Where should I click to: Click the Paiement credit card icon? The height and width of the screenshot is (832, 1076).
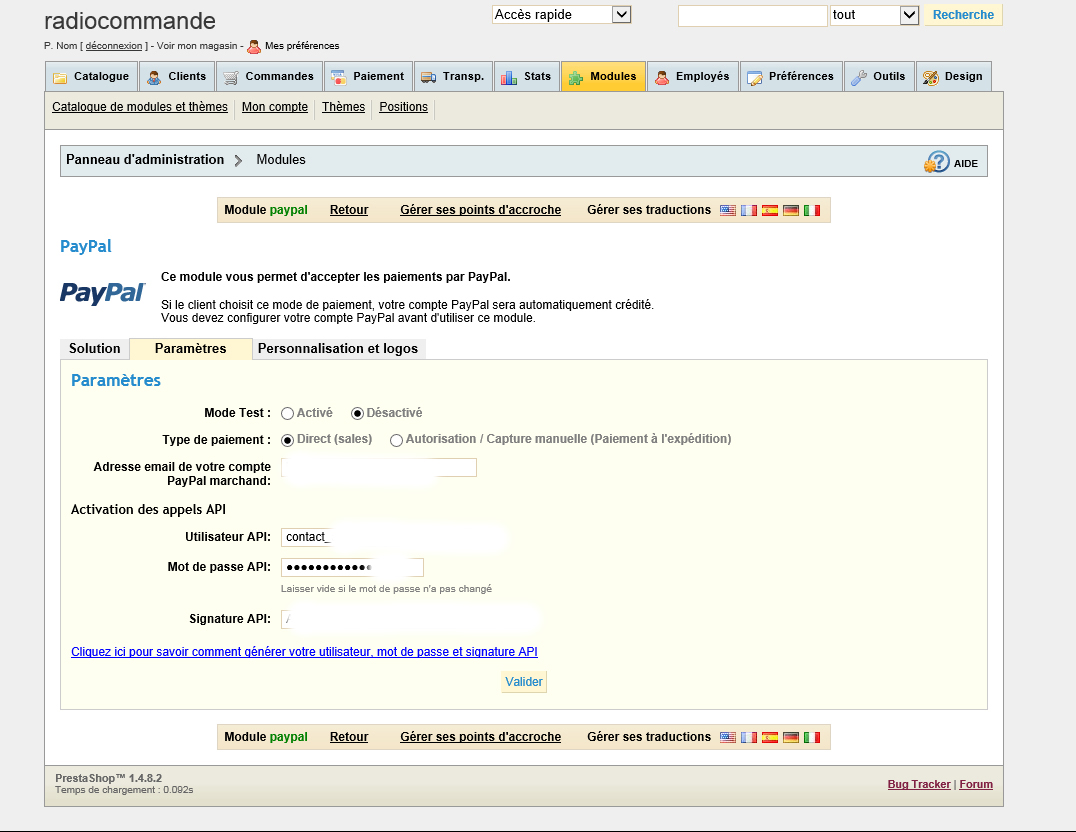point(339,78)
